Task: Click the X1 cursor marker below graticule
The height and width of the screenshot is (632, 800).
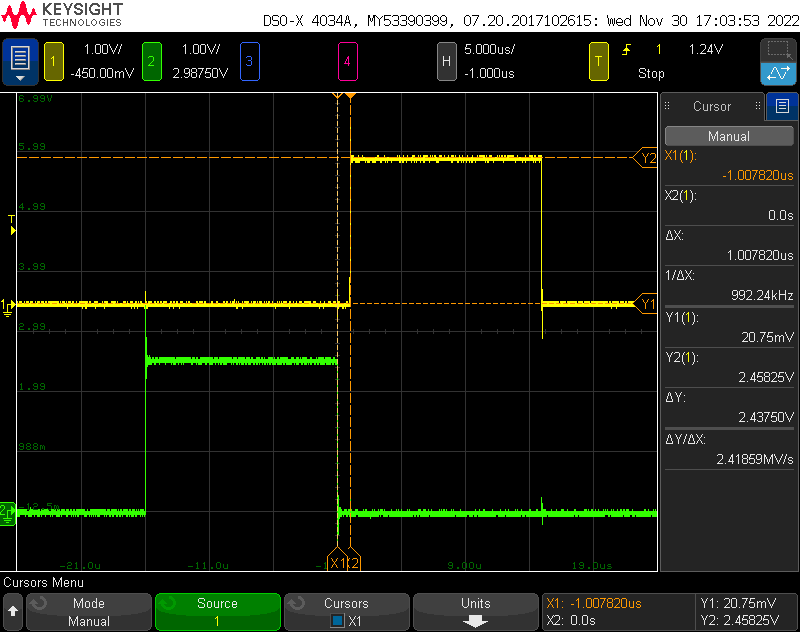Action: coord(337,563)
